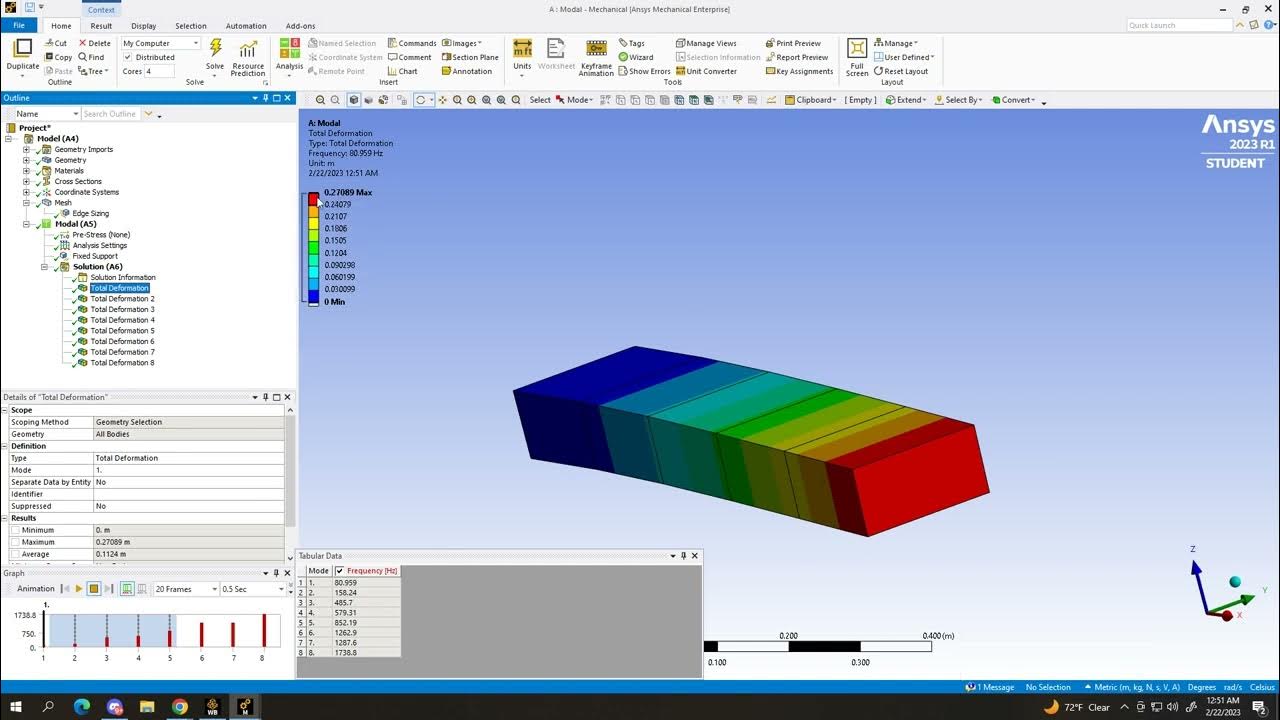Collapse the Scope section in Details
Image resolution: width=1280 pixels, height=720 pixels.
pyautogui.click(x=5, y=410)
